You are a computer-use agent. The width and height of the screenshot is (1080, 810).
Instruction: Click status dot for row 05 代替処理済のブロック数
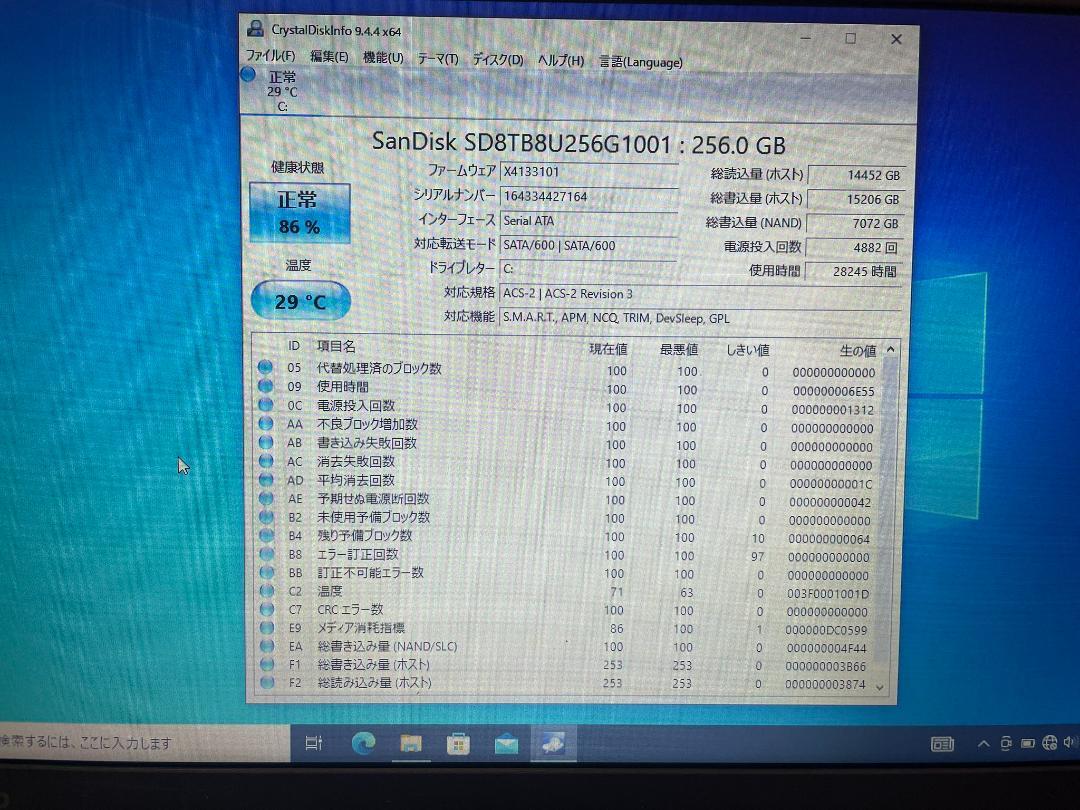pyautogui.click(x=265, y=367)
